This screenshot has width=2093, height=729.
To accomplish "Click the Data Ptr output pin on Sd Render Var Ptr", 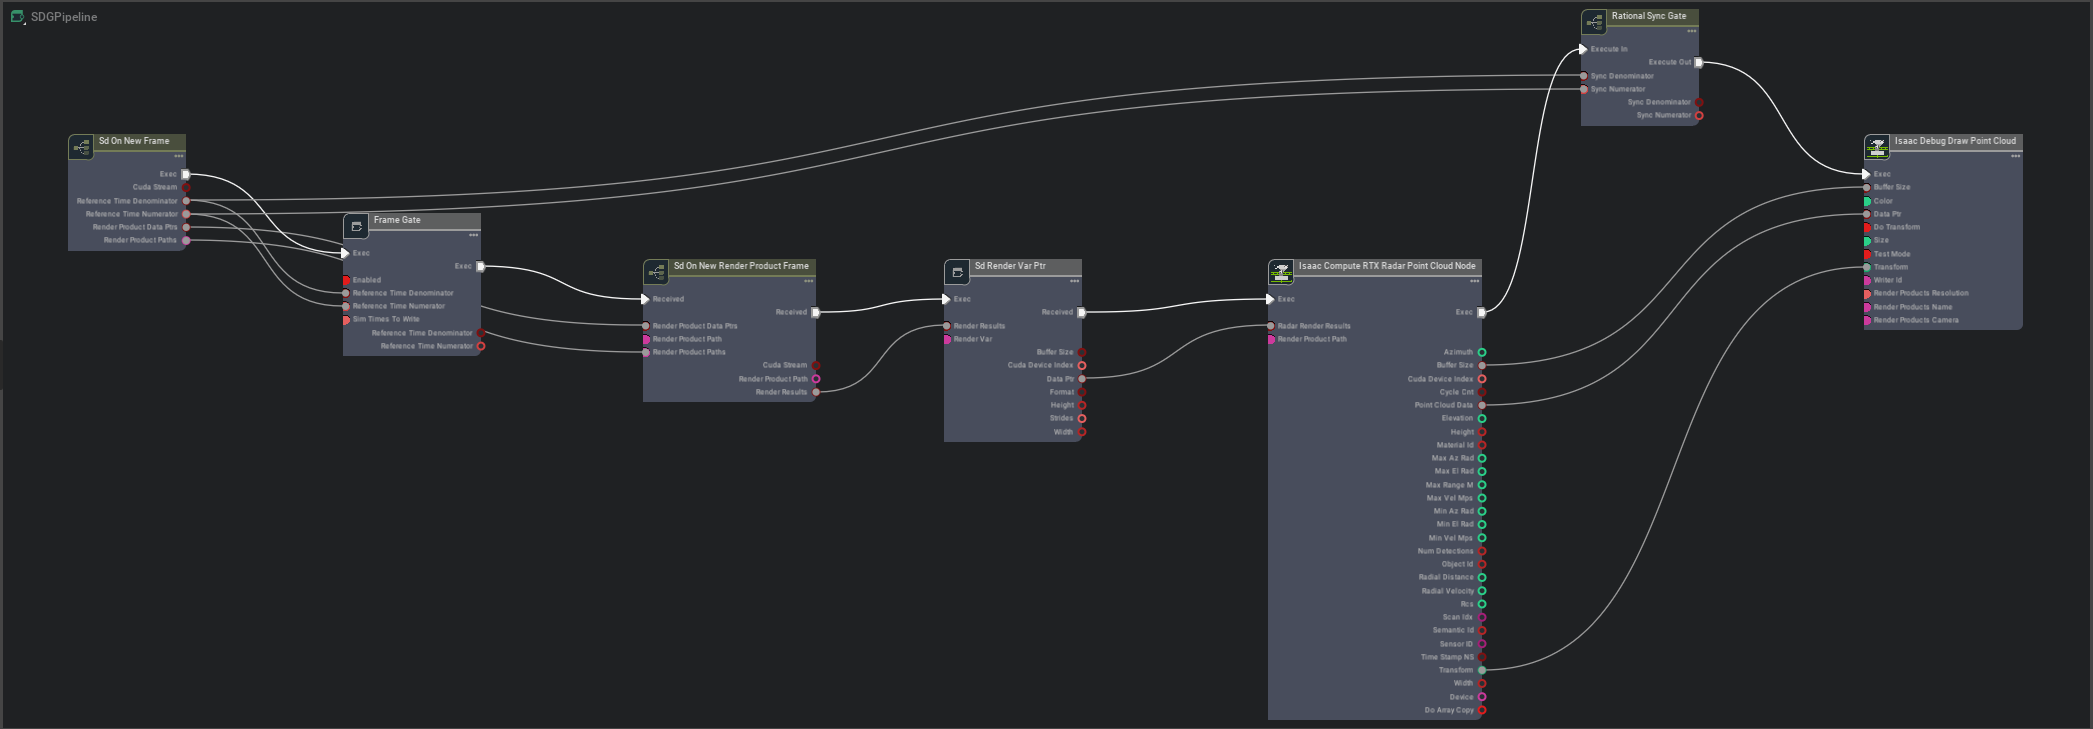I will 1082,379.
